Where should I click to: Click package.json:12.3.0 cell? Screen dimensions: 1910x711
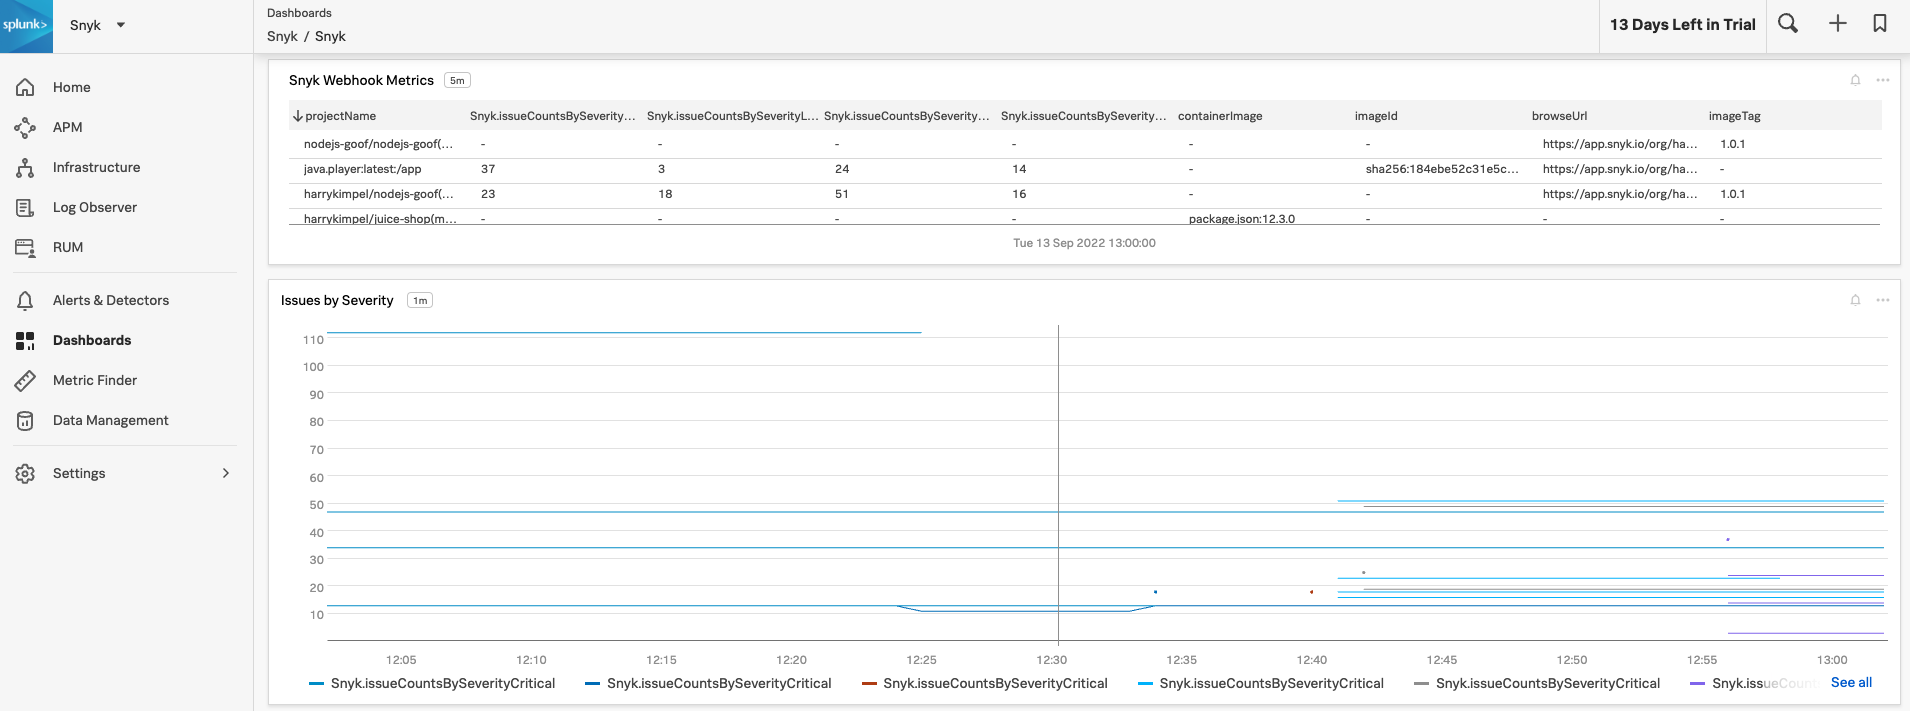click(1241, 218)
